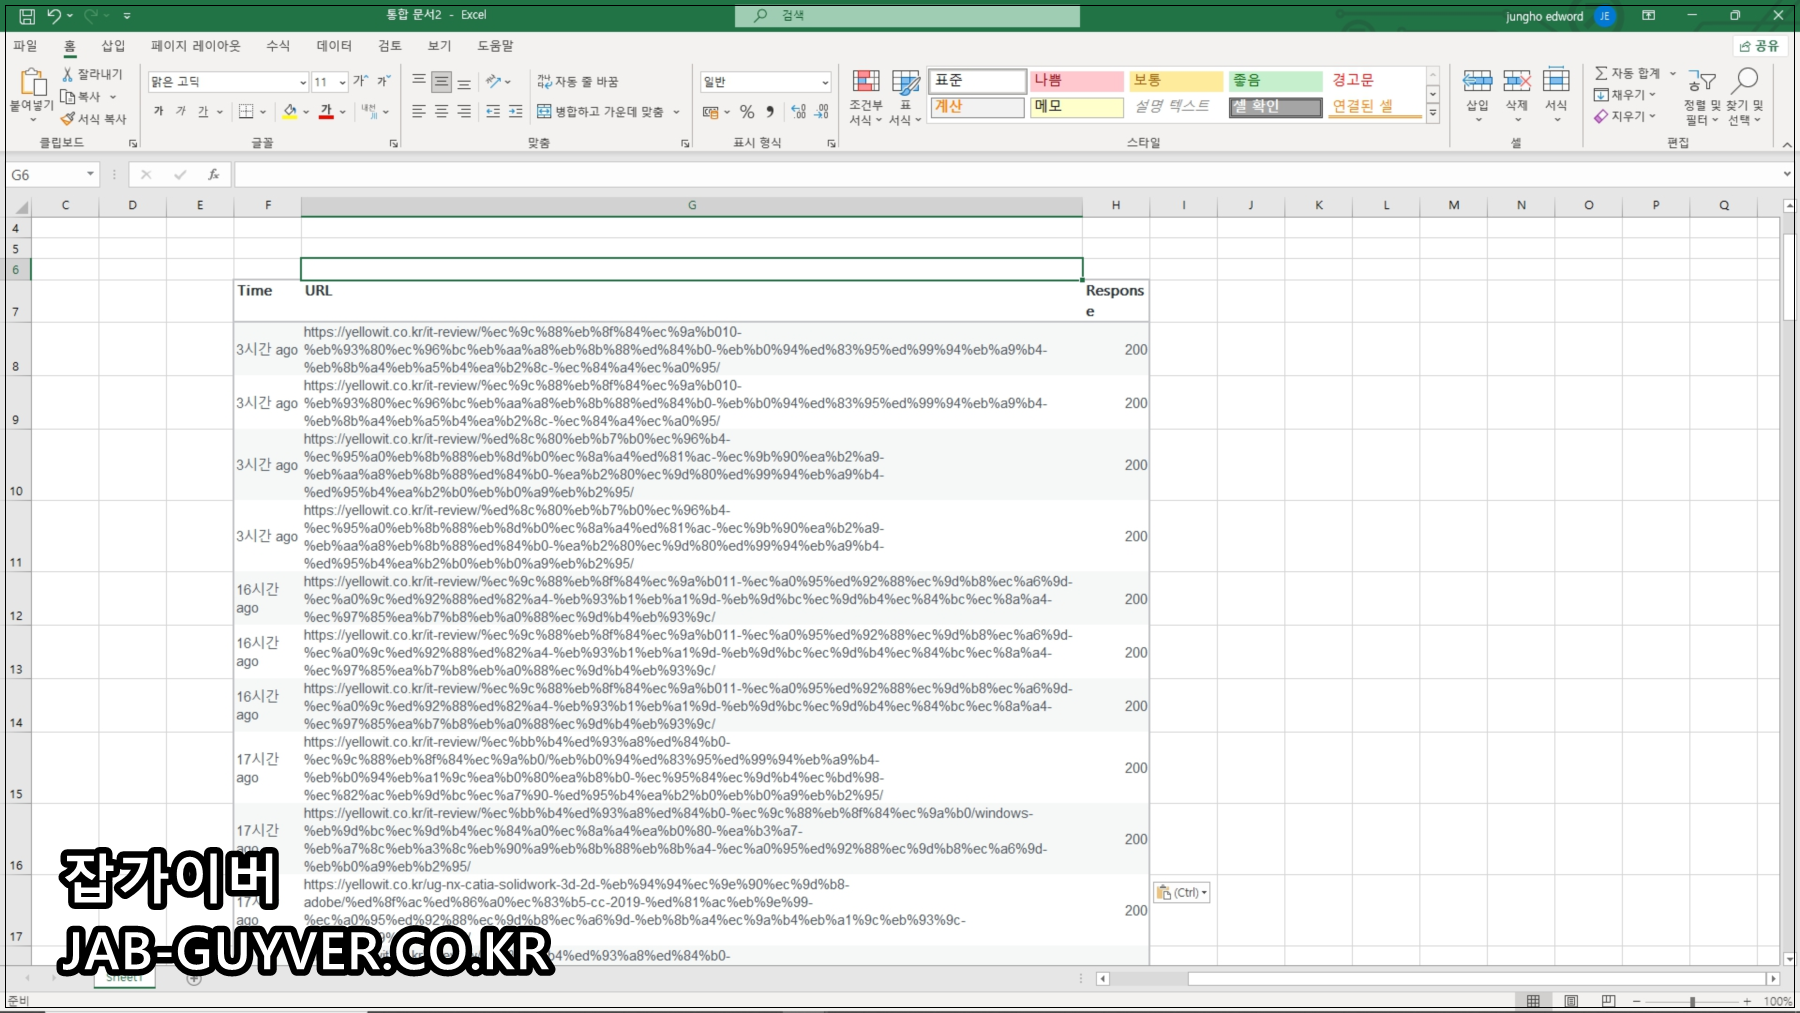The image size is (1800, 1013).
Task: Toggle top vertical align
Action: [x=419, y=81]
